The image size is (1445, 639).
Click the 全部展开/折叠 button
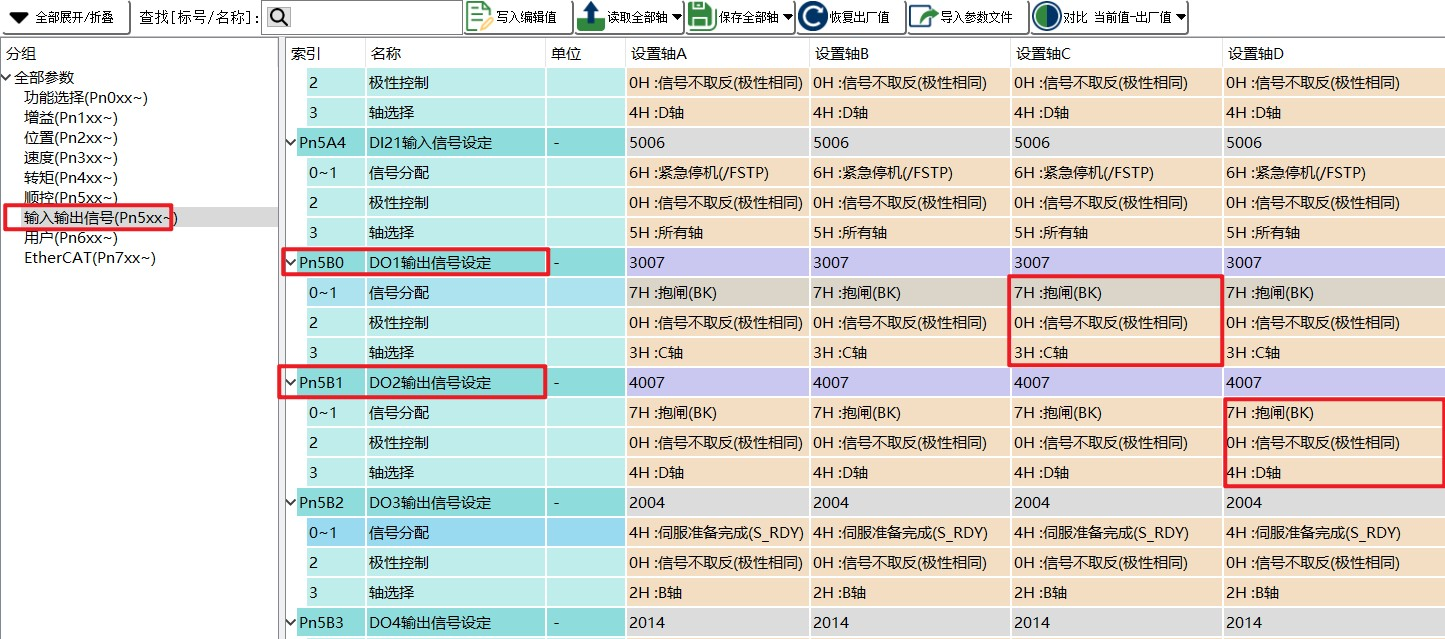pyautogui.click(x=63, y=17)
